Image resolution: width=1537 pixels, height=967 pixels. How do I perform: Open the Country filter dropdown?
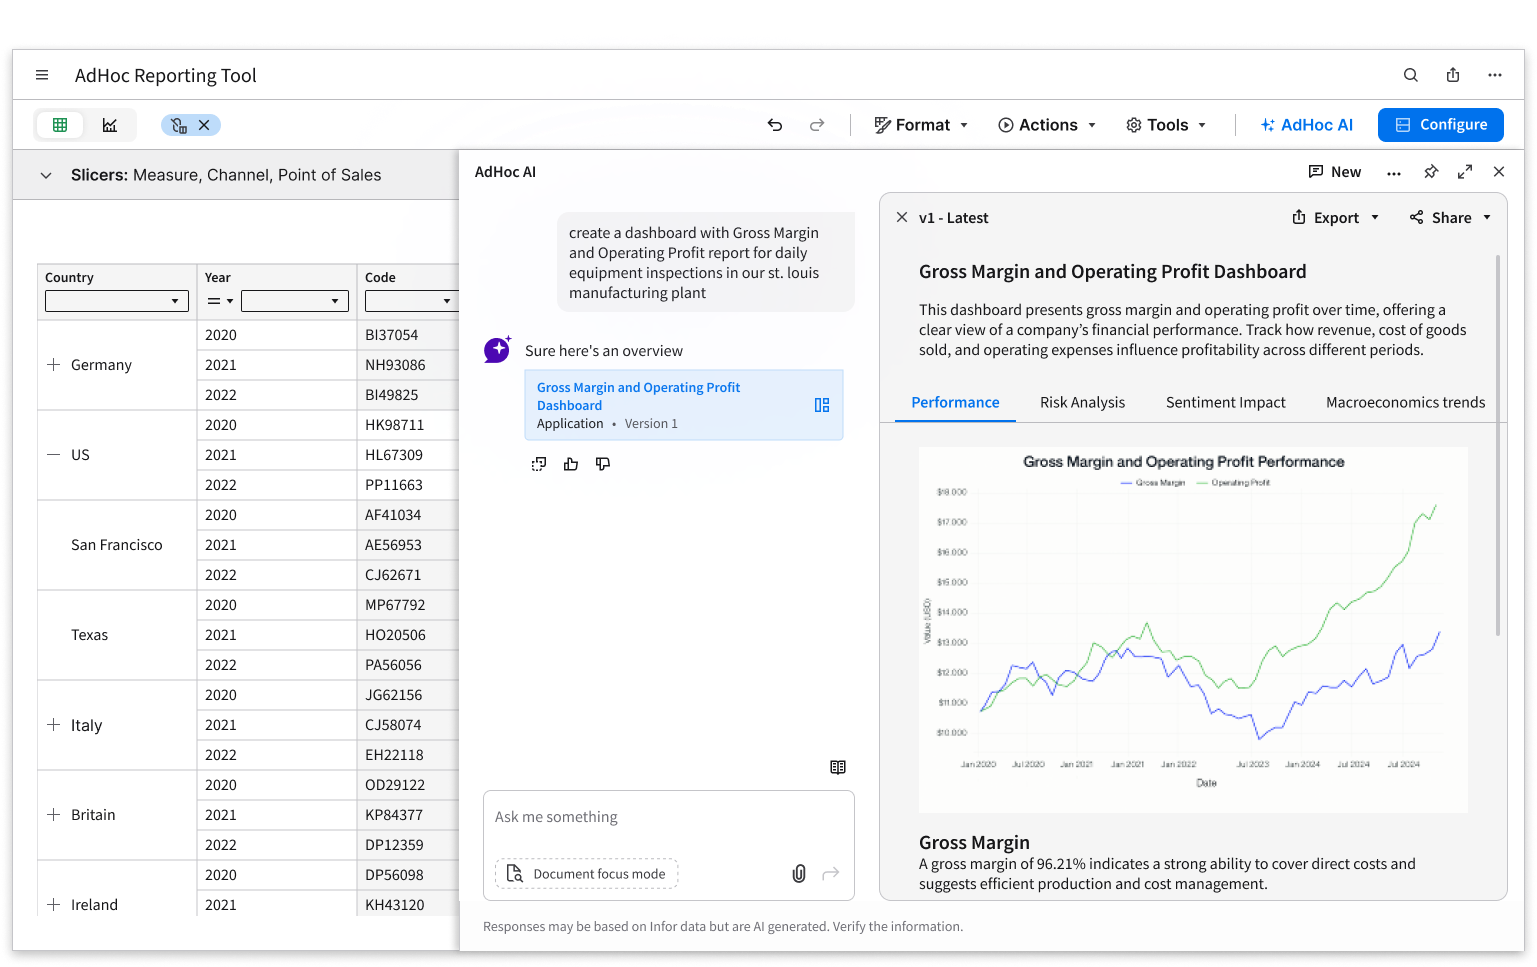(x=117, y=301)
